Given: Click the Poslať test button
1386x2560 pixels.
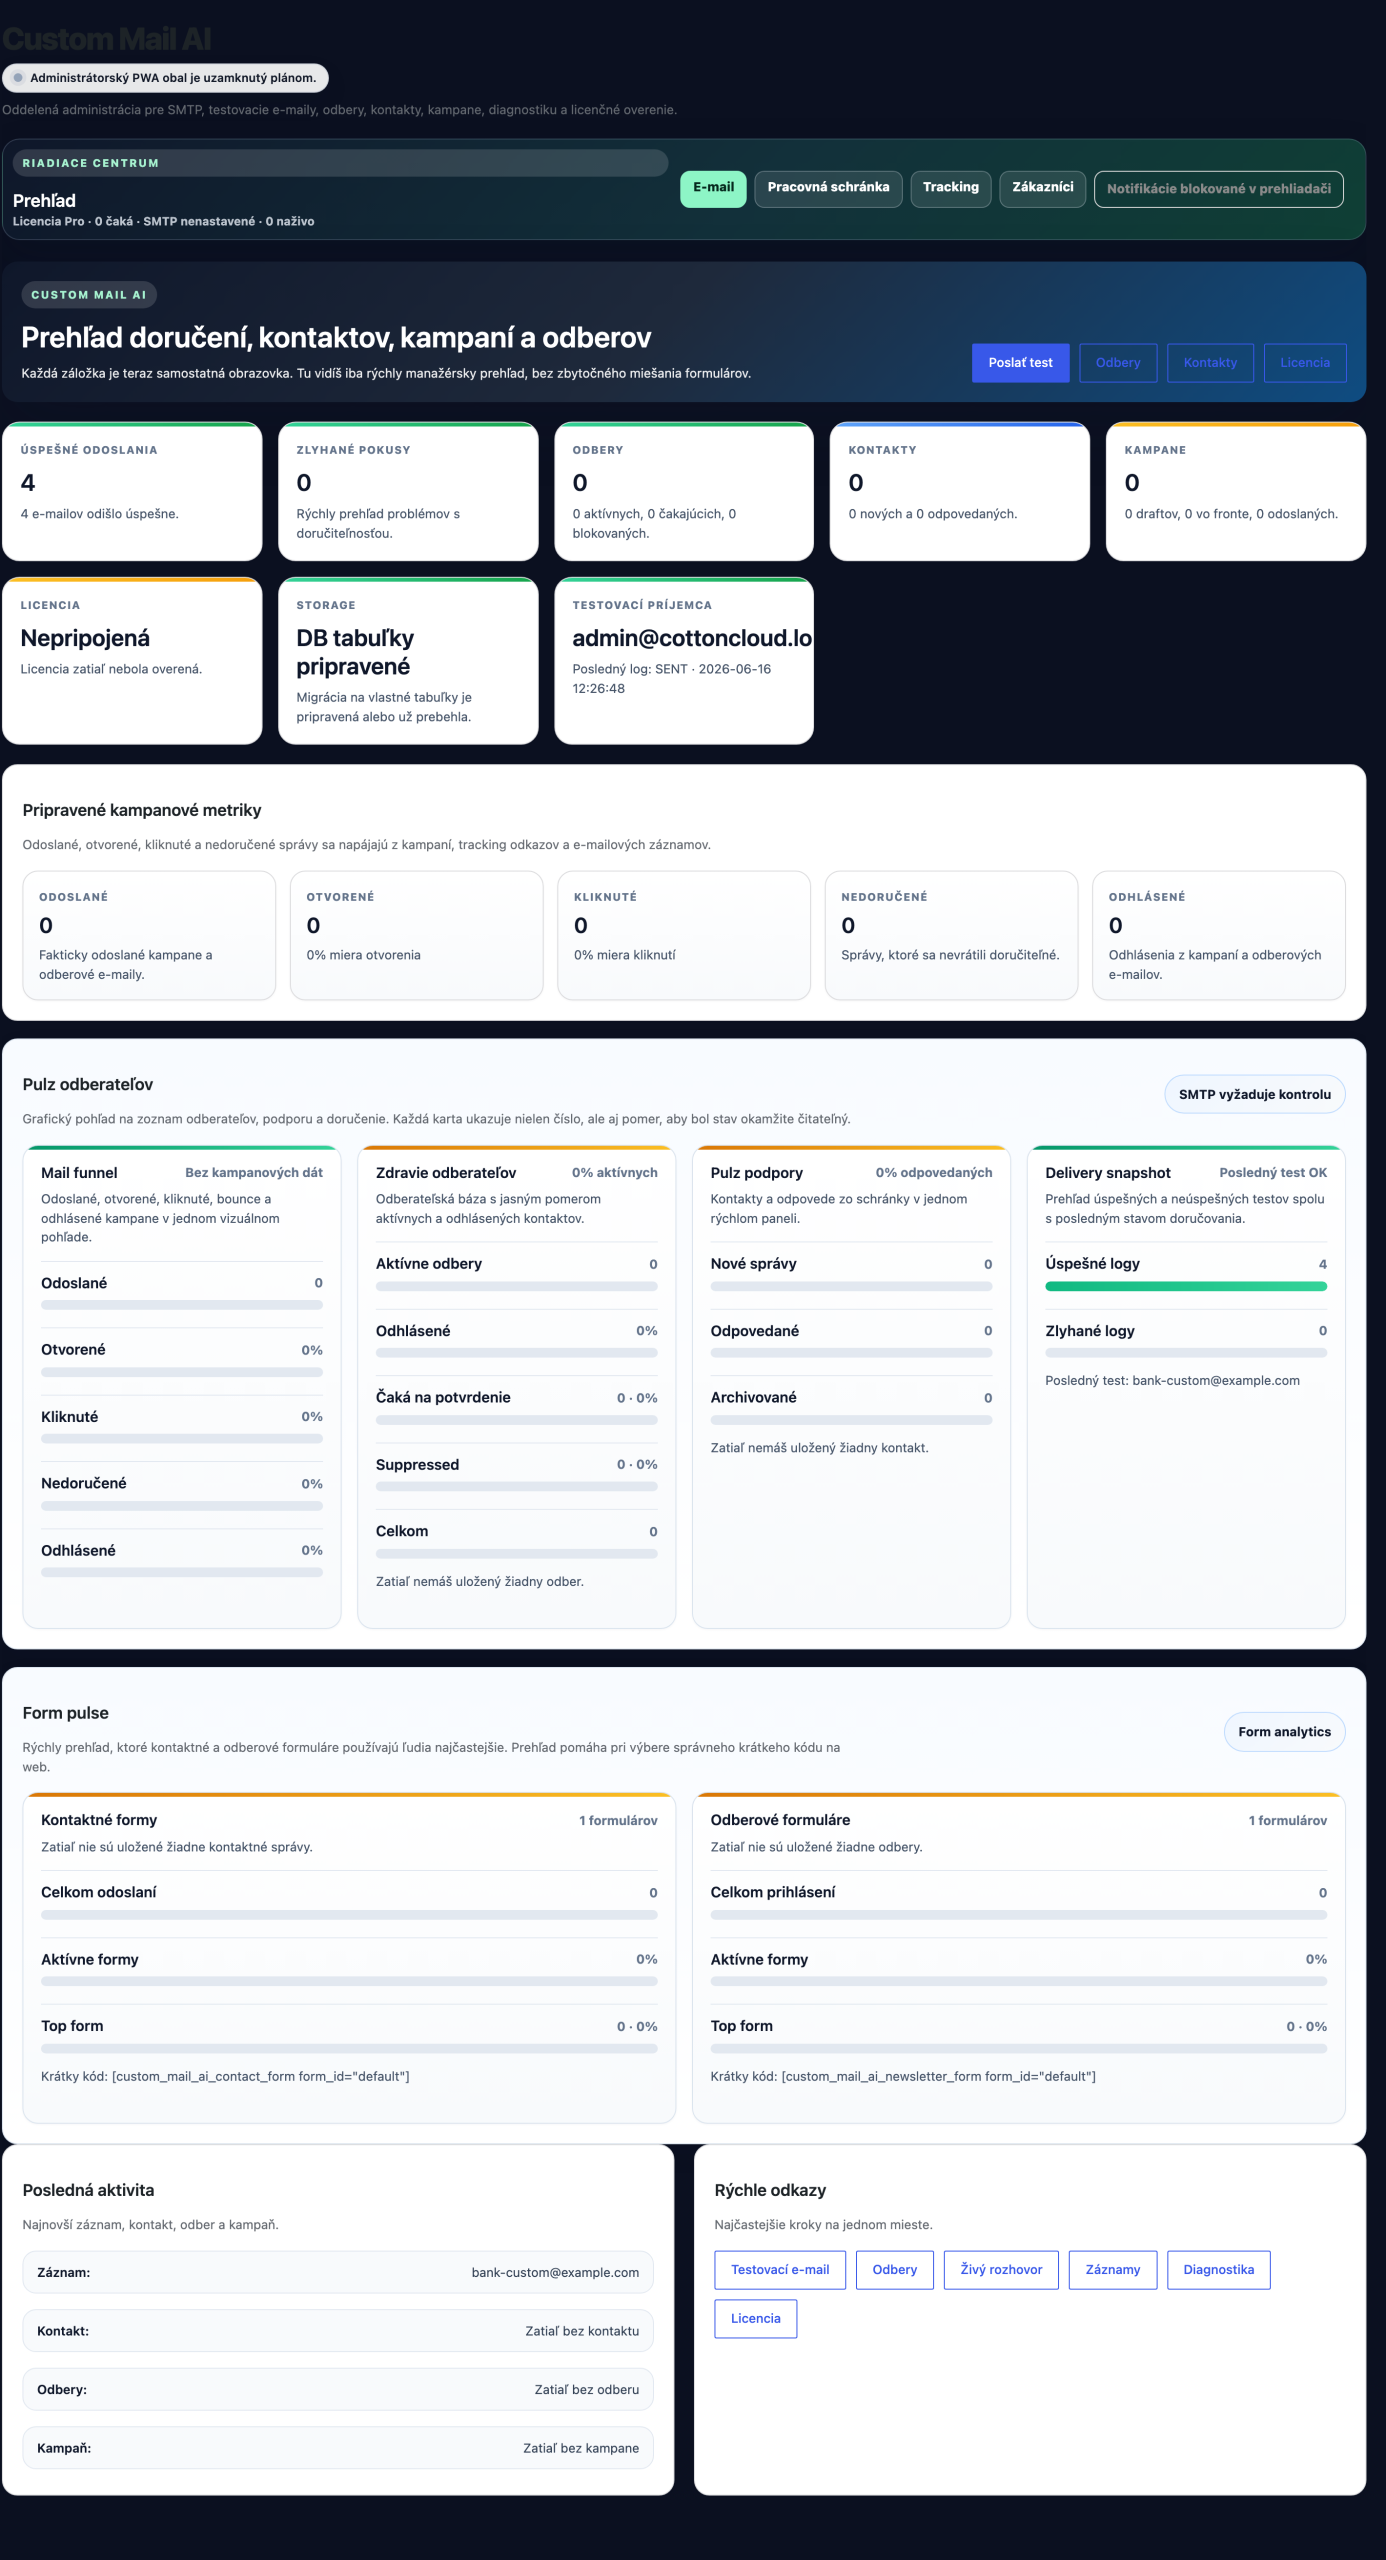Looking at the screenshot, I should coord(1020,363).
